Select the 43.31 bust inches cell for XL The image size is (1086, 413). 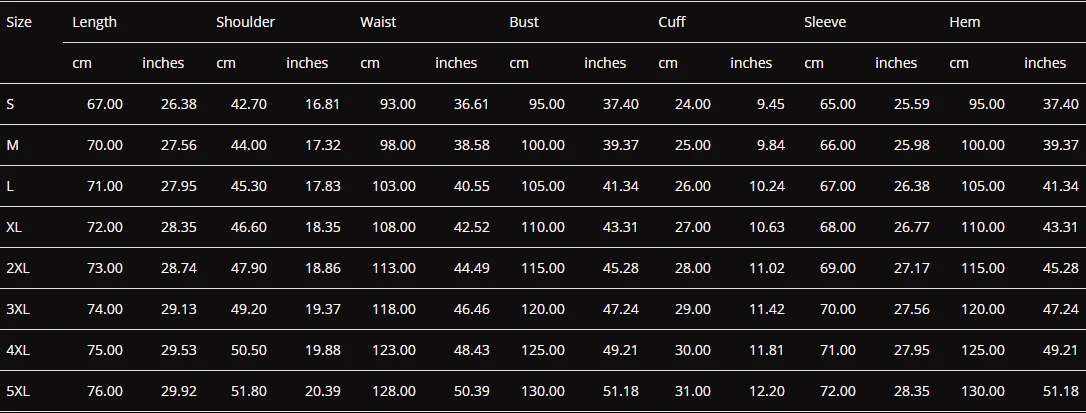click(x=621, y=227)
